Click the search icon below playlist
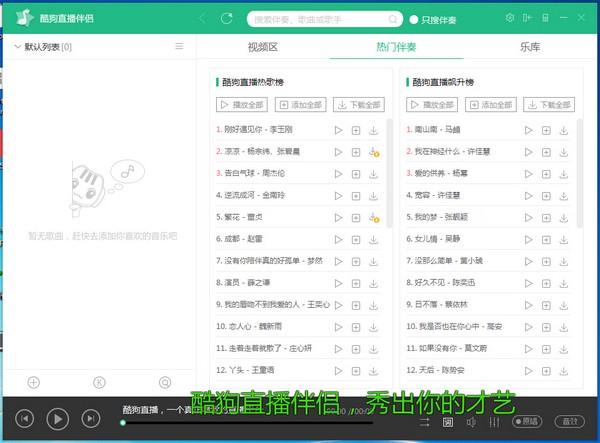Viewport: 600px width, 443px height. (x=165, y=382)
